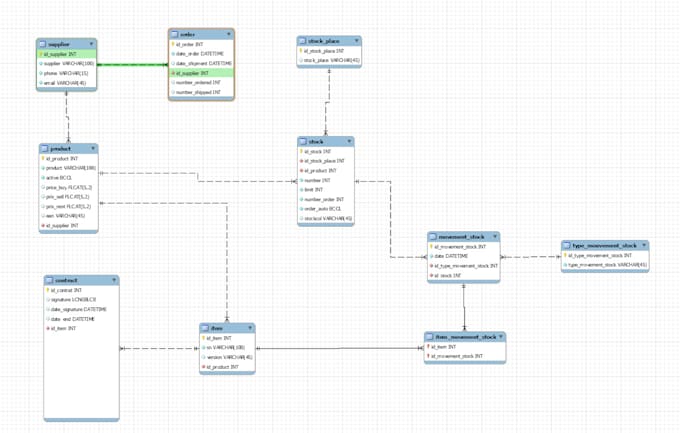Screen dimensions: 680x433
Task: Select type_movement_stock VARCHAR(45) column
Action: (605, 265)
